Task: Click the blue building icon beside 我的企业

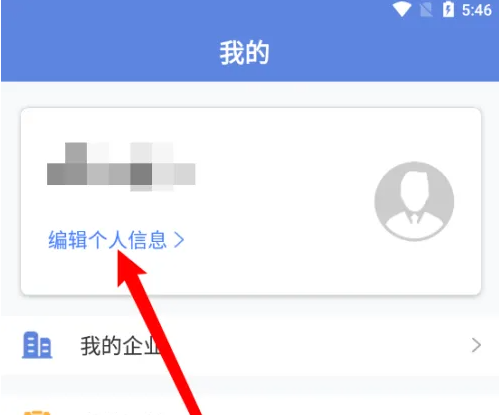Action: pos(37,345)
